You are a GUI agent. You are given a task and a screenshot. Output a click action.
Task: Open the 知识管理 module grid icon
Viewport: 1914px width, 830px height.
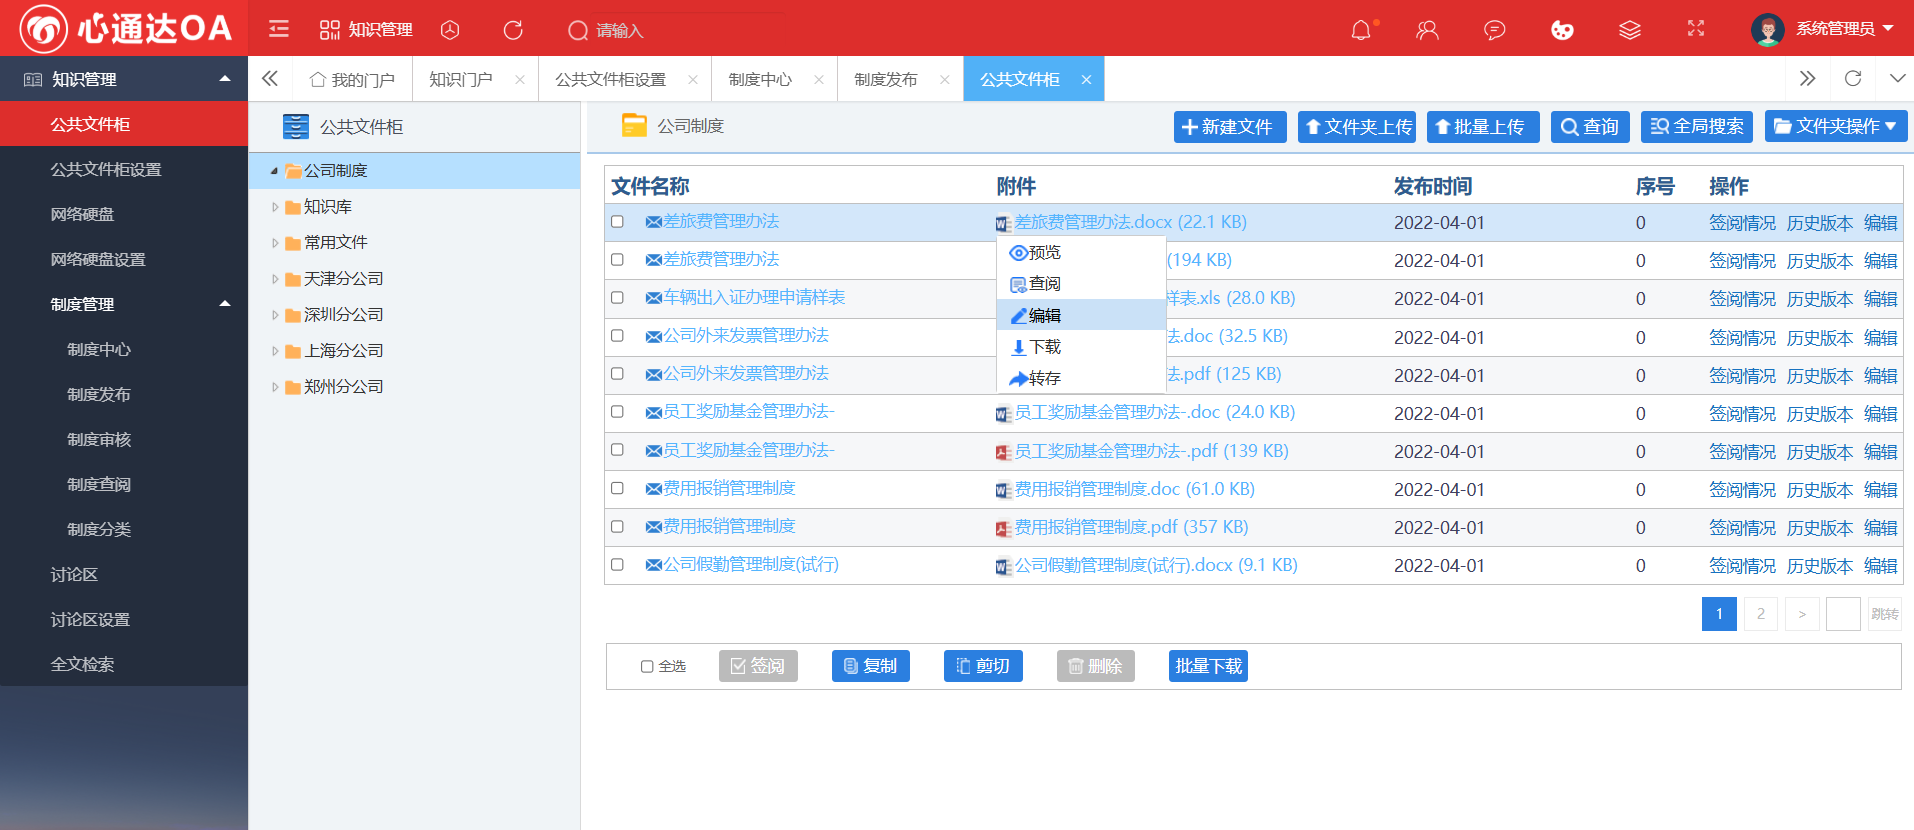[329, 29]
